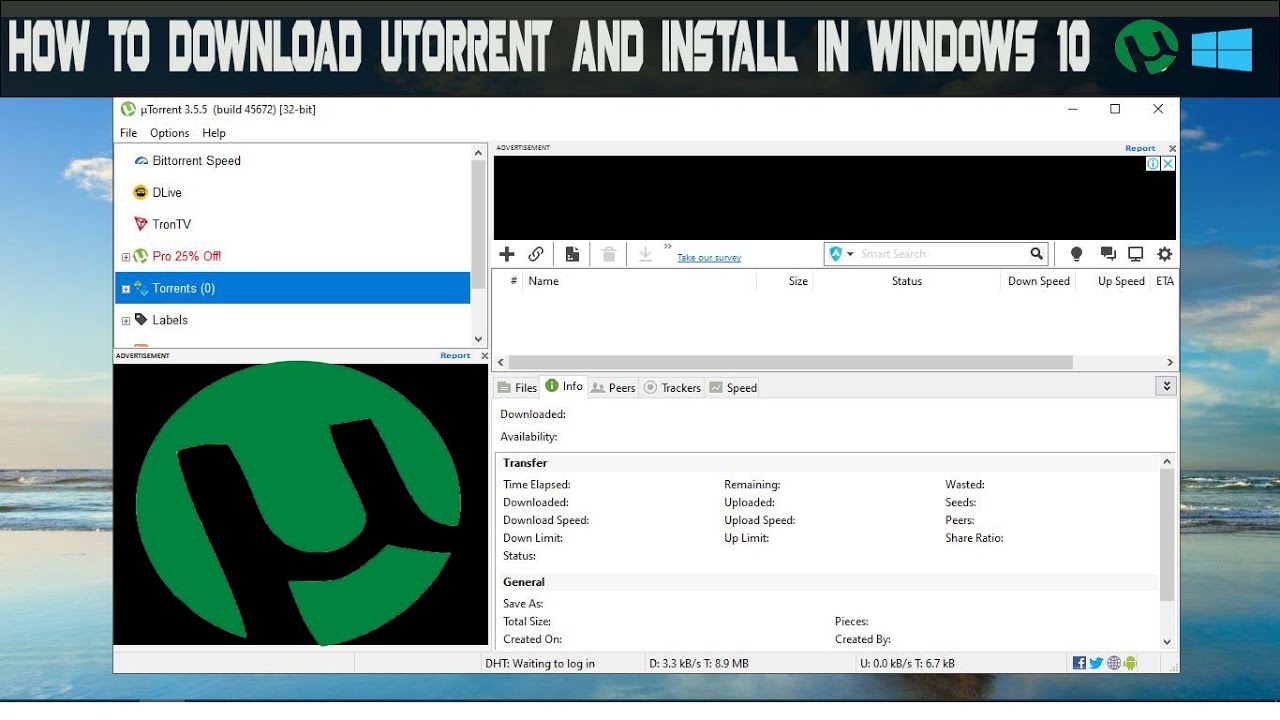Click the # column header
Screen dimensions: 1280x720
pos(514,281)
